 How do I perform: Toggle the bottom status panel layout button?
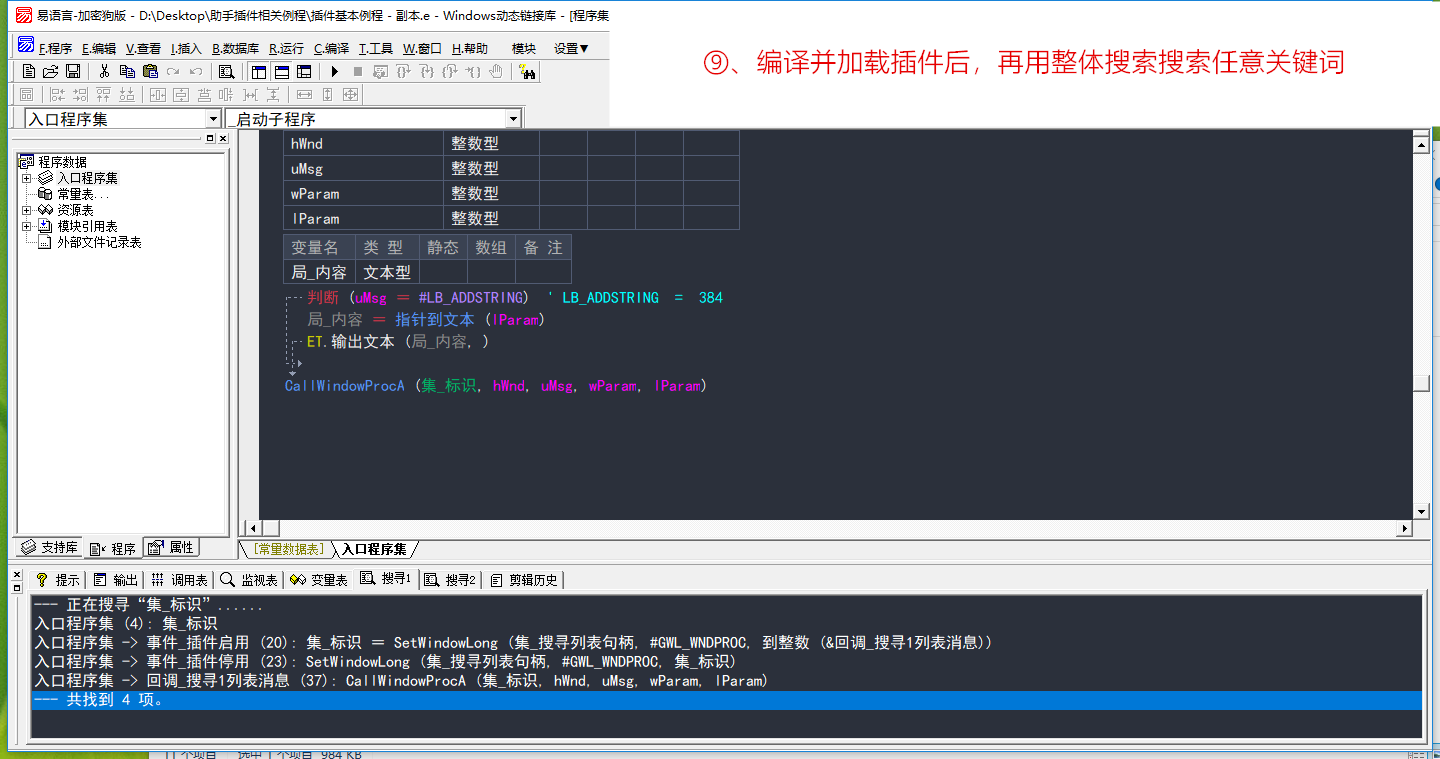tap(281, 72)
